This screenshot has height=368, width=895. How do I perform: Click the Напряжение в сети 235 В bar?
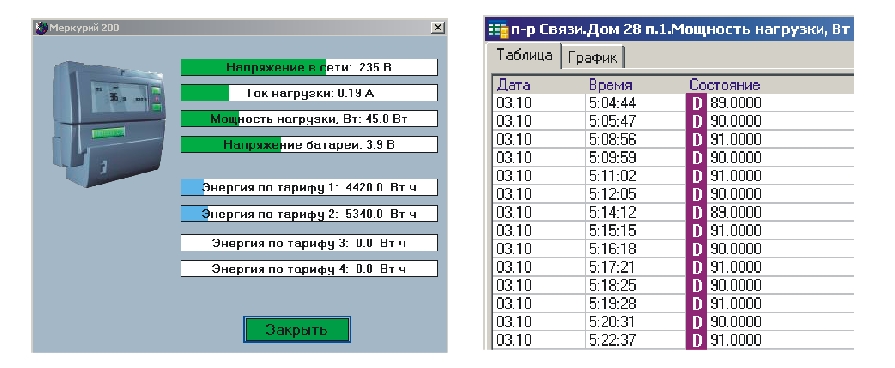pyautogui.click(x=309, y=67)
